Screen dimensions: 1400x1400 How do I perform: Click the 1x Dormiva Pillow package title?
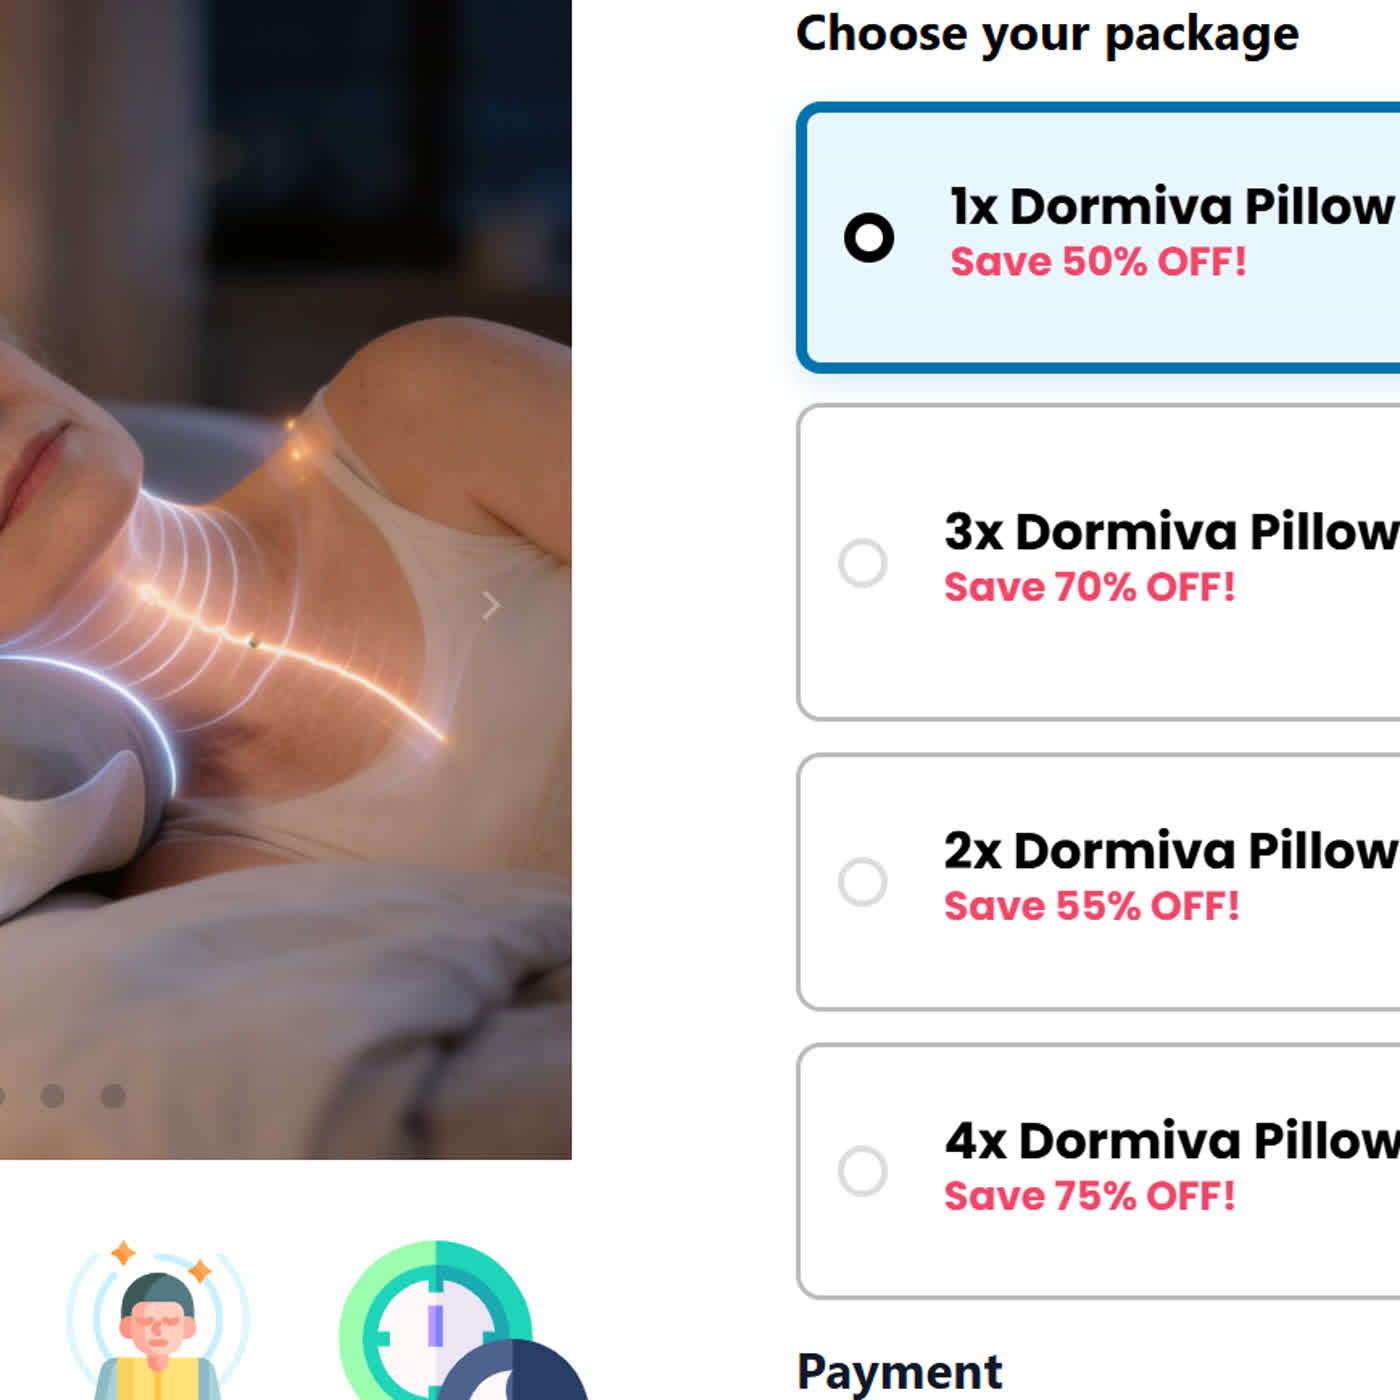1172,207
